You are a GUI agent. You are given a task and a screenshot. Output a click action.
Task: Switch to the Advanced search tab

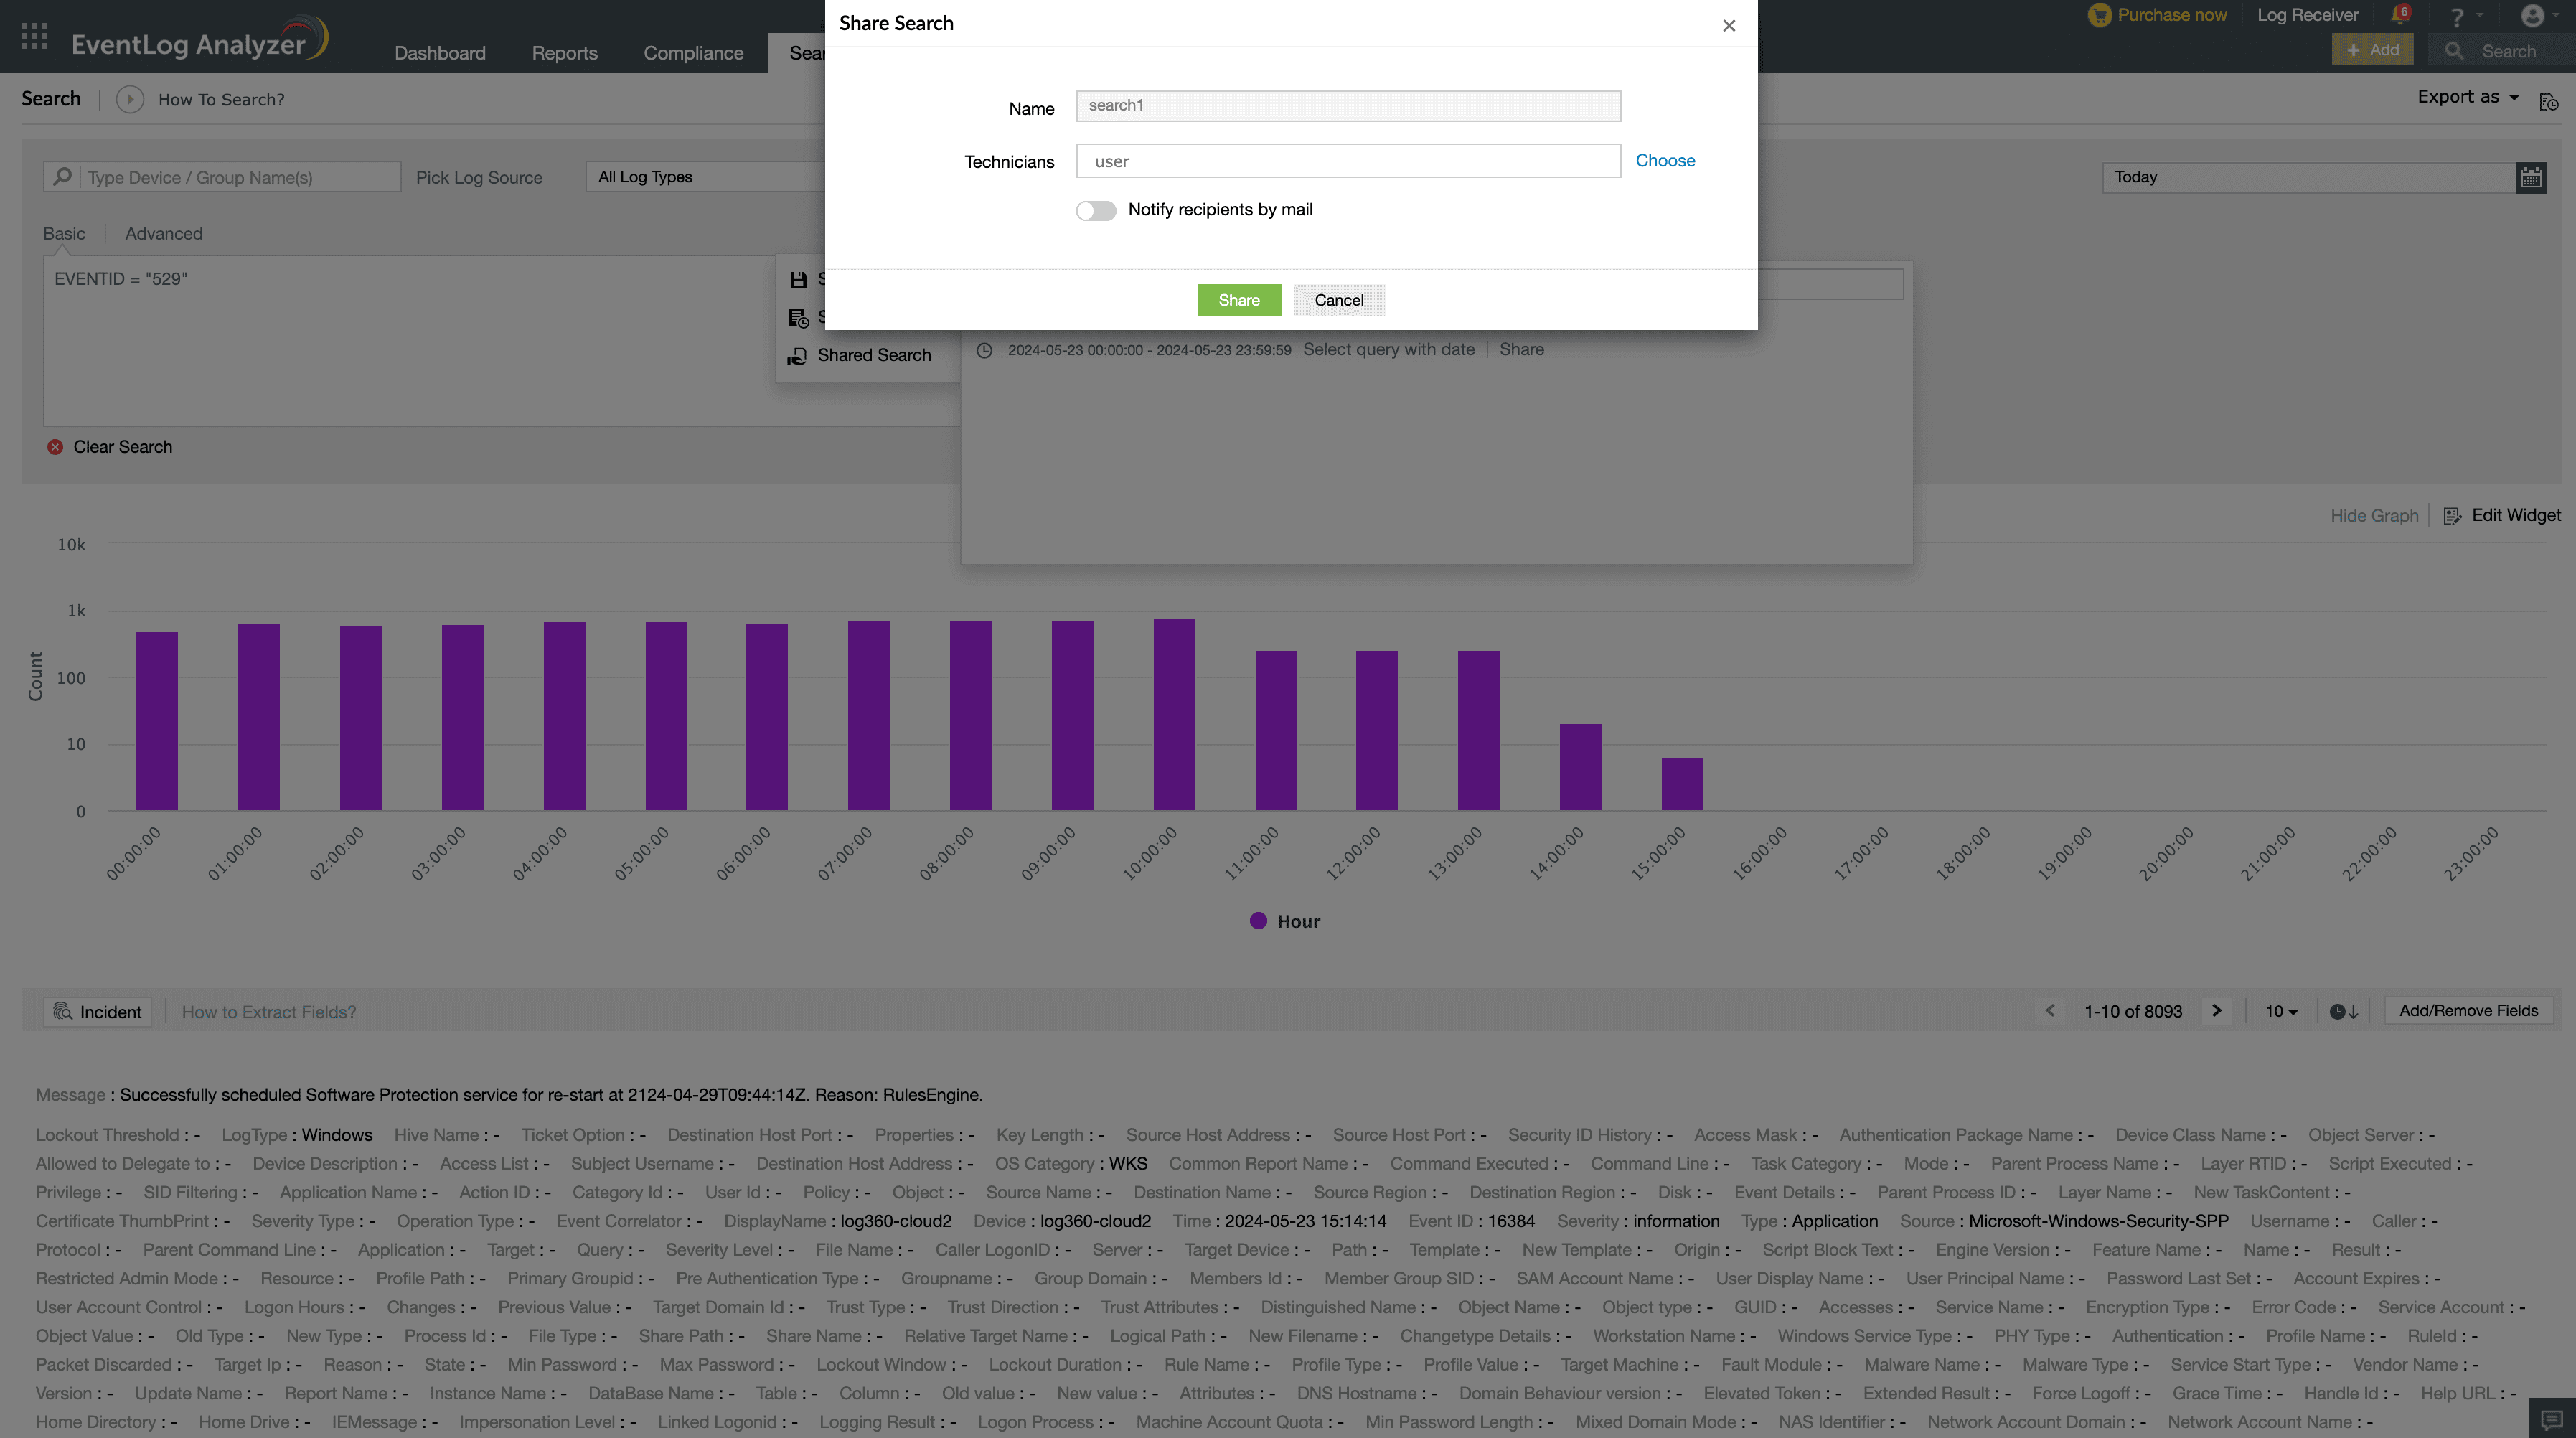click(163, 234)
